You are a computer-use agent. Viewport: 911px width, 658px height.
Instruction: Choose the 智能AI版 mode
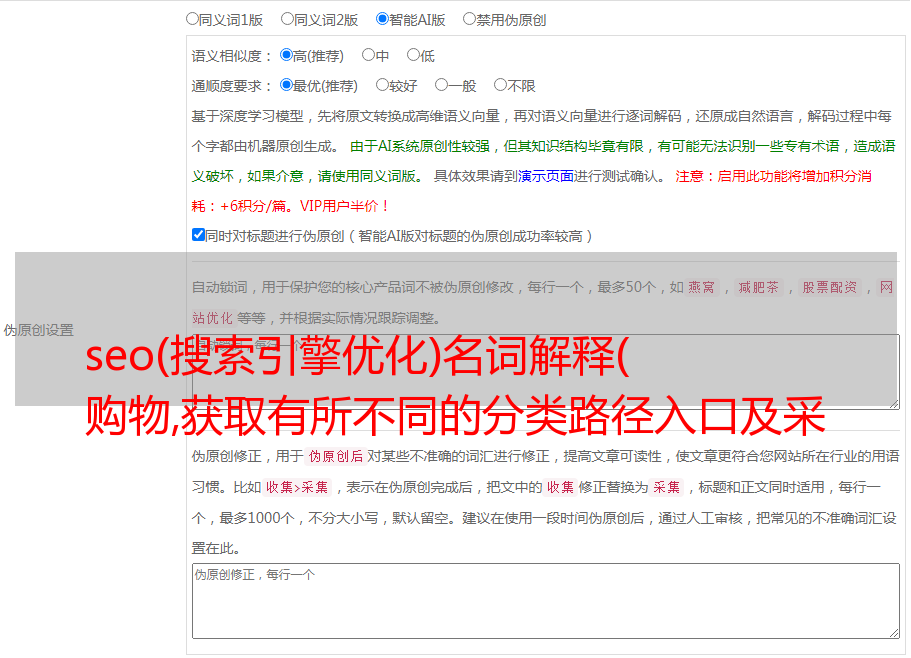click(382, 19)
